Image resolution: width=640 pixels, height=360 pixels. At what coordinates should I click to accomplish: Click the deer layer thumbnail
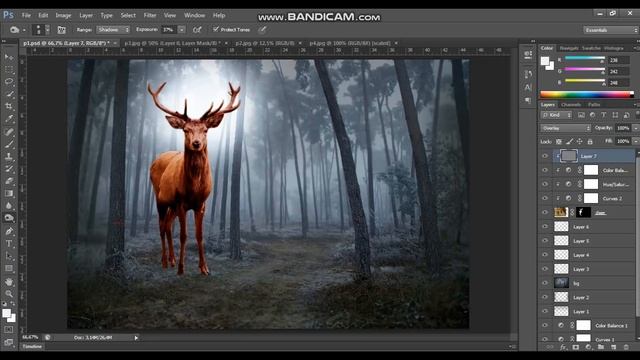coord(561,212)
